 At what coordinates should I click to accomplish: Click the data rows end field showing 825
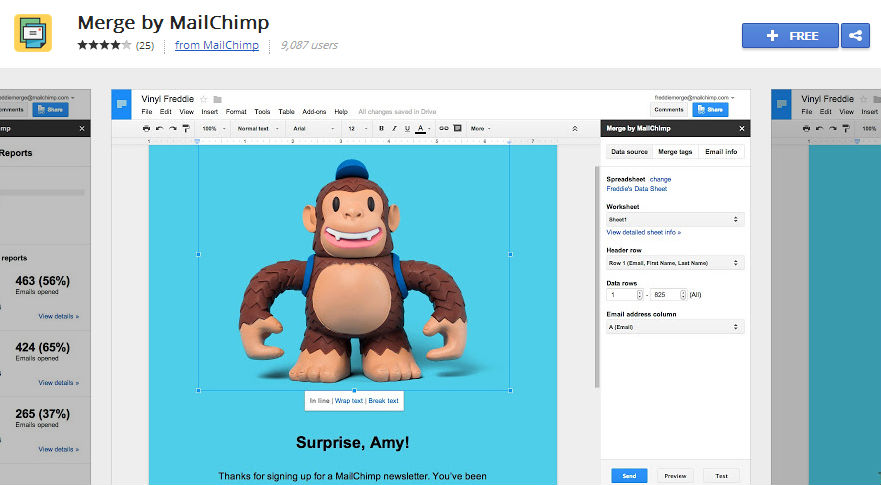pyautogui.click(x=669, y=294)
